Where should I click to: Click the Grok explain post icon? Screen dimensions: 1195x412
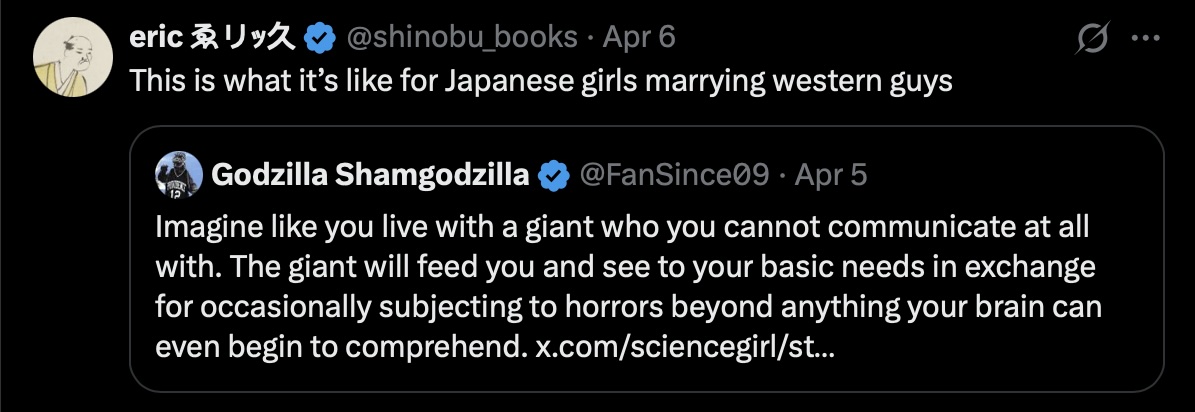coord(1091,37)
